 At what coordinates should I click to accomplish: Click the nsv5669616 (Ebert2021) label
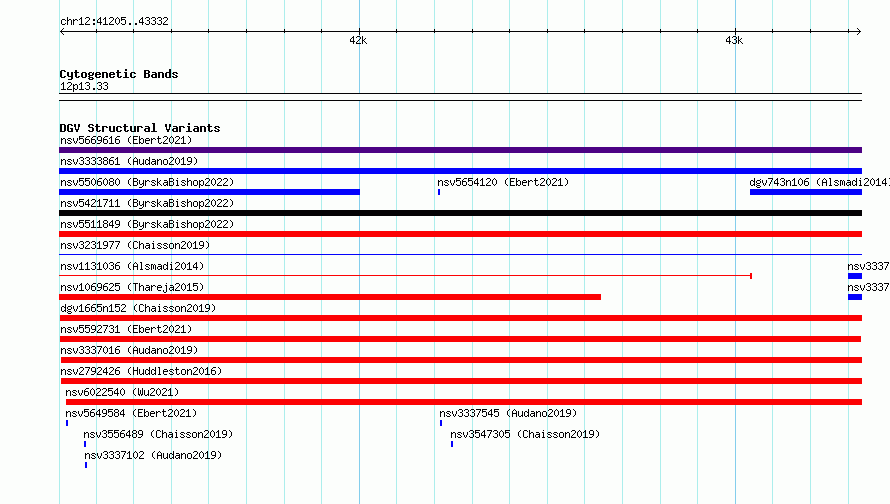coord(126,140)
